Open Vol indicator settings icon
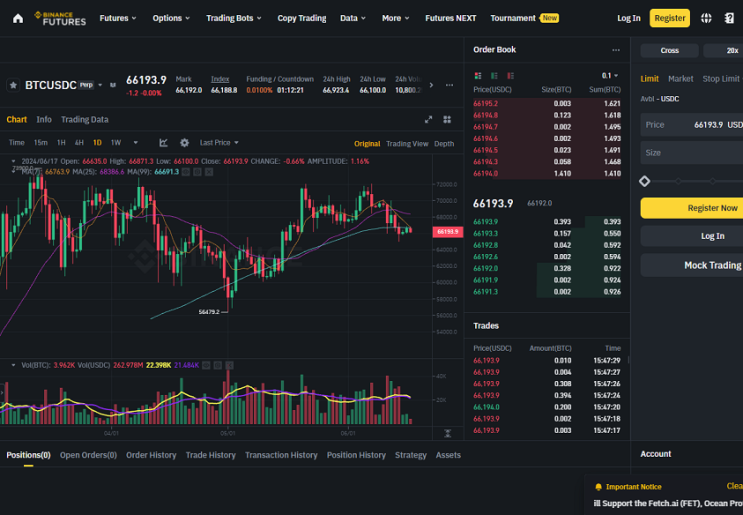Screen dimensions: 743x515 (x=217, y=365)
